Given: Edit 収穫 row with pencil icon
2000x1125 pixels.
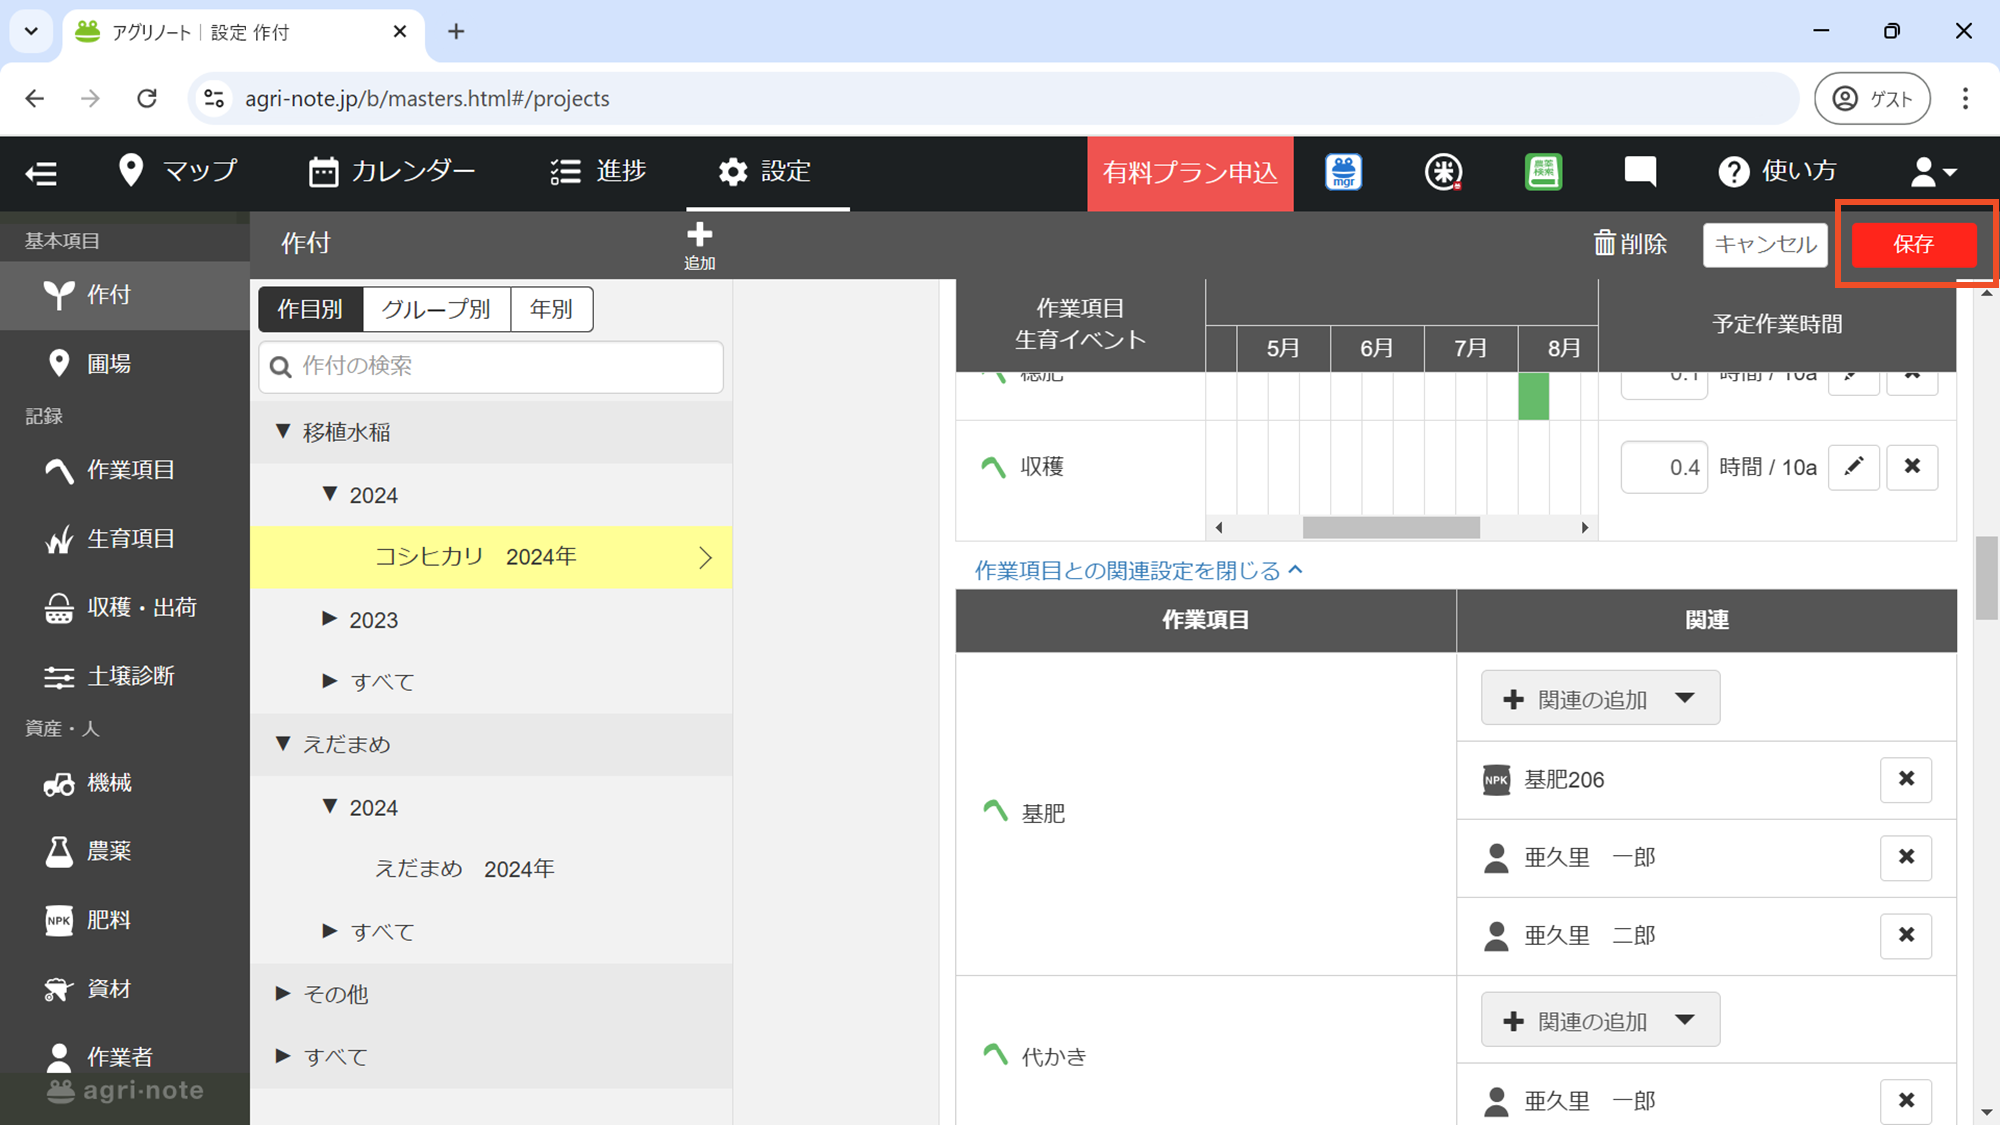Looking at the screenshot, I should (1854, 467).
